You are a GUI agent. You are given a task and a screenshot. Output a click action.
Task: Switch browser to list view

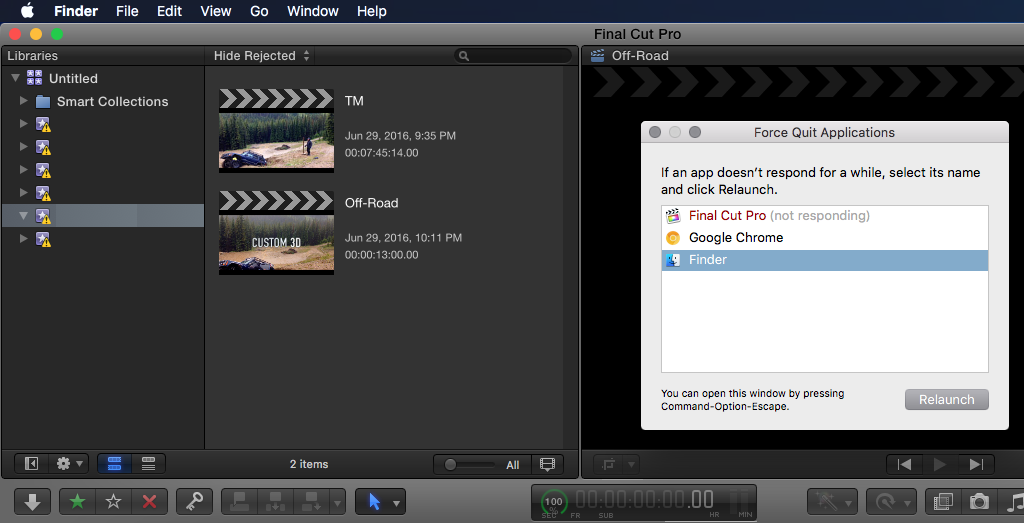tap(148, 464)
